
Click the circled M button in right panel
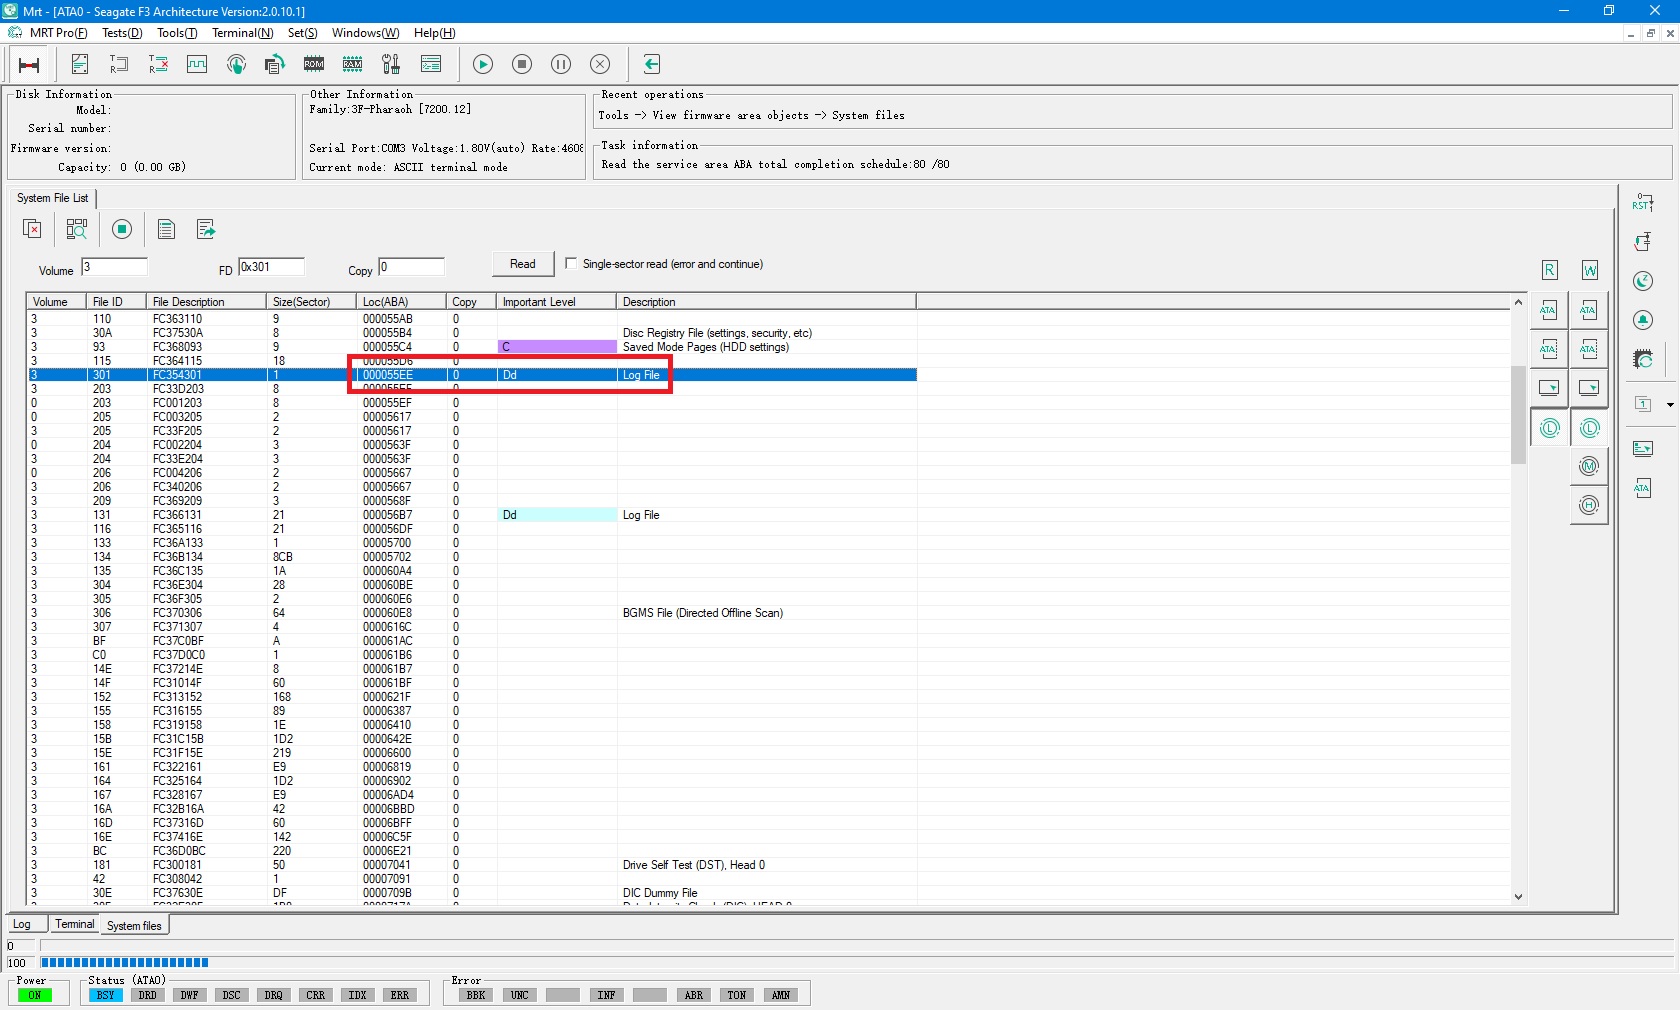(x=1589, y=466)
